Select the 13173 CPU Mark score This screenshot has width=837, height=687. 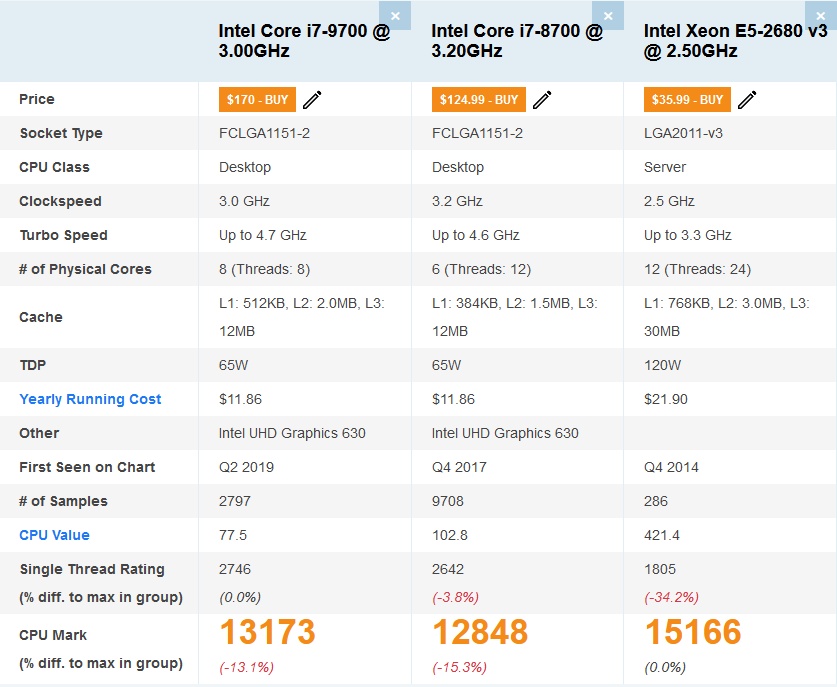pyautogui.click(x=267, y=632)
